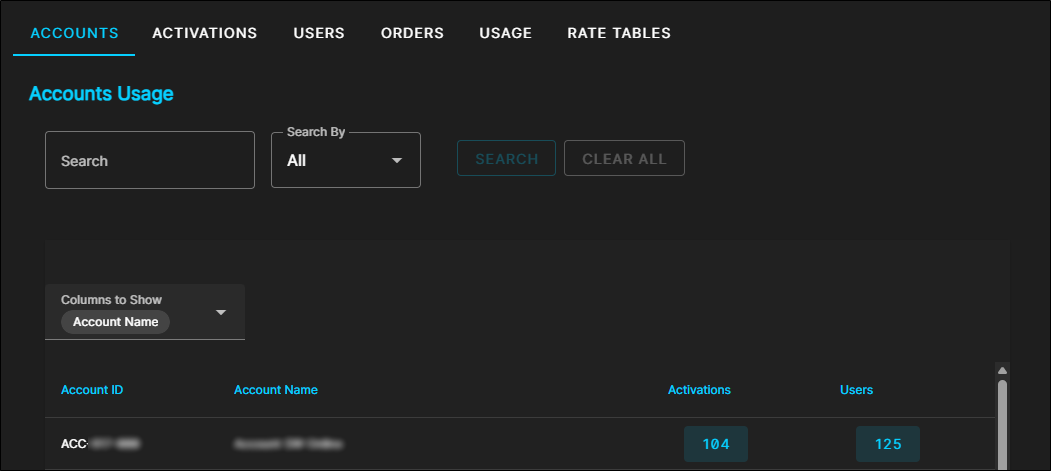The height and width of the screenshot is (471, 1051).
Task: Go to the USERS tab
Action: tap(319, 33)
